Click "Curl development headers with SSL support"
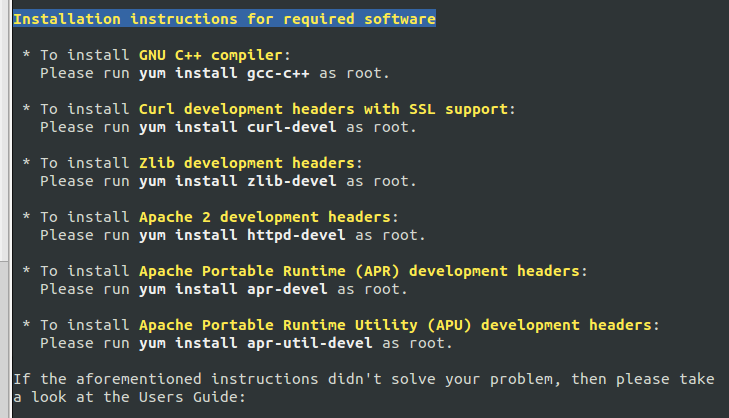Screen dimensions: 729x418 coord(323,109)
